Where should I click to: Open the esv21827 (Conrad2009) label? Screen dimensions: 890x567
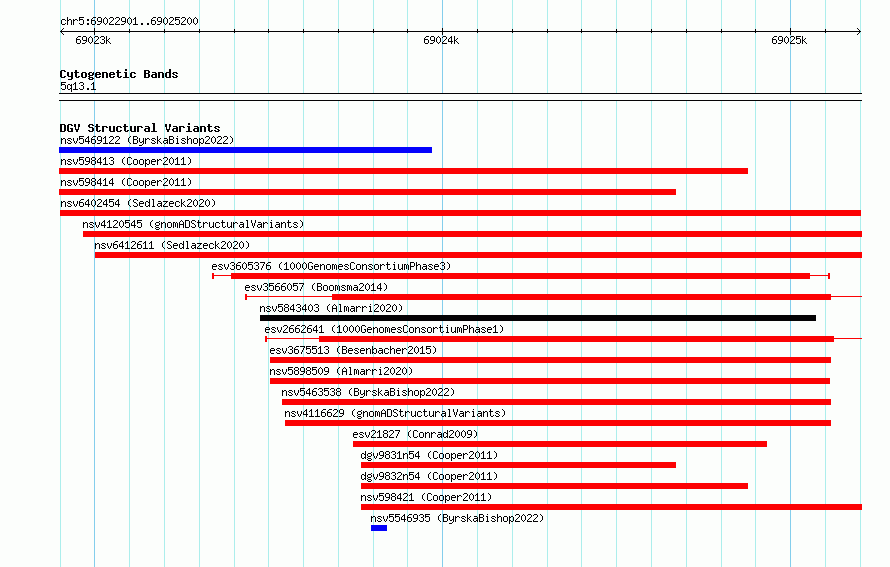coord(415,434)
